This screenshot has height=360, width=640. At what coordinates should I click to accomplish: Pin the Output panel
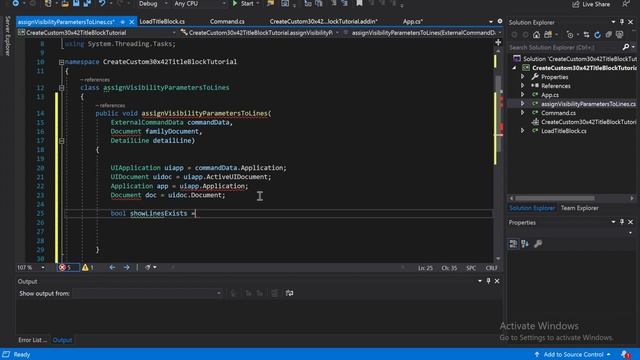488,281
